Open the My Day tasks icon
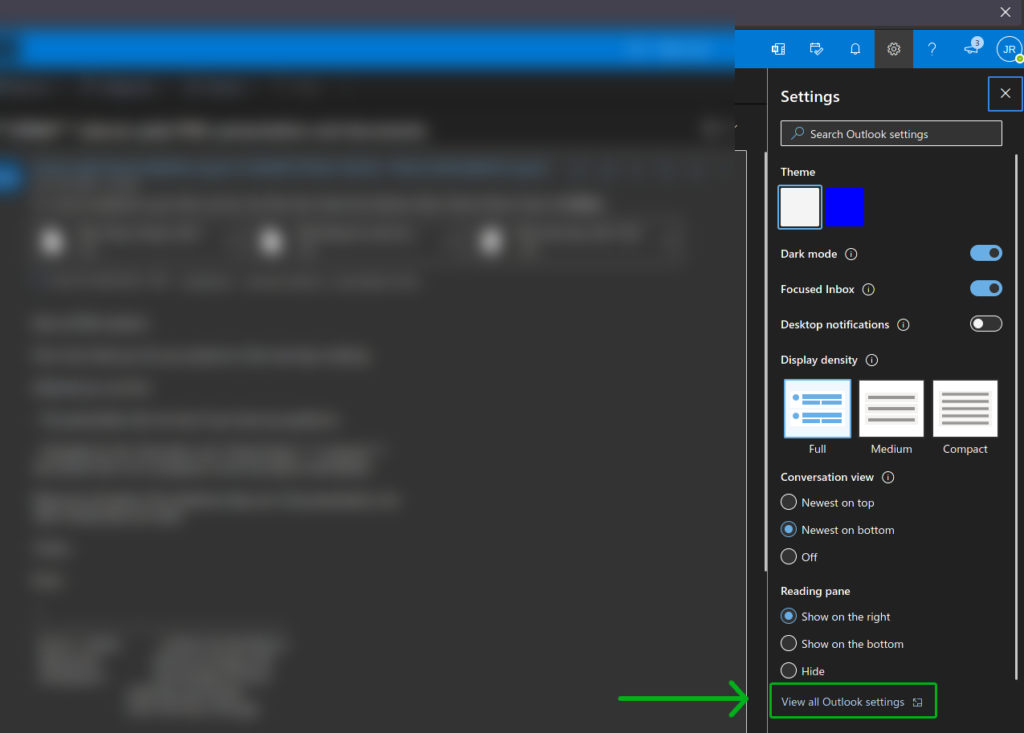Viewport: 1024px width, 733px height. 816,49
